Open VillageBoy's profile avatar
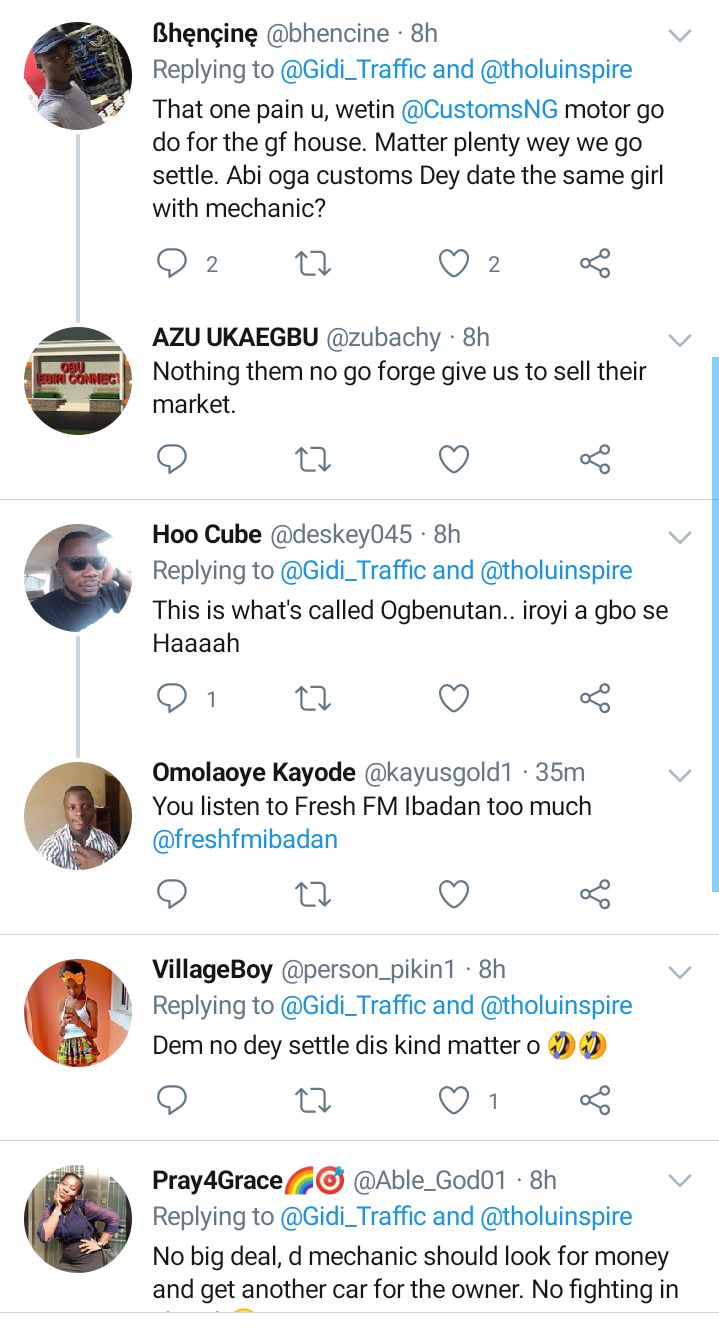The height and width of the screenshot is (1337, 719). (78, 1013)
